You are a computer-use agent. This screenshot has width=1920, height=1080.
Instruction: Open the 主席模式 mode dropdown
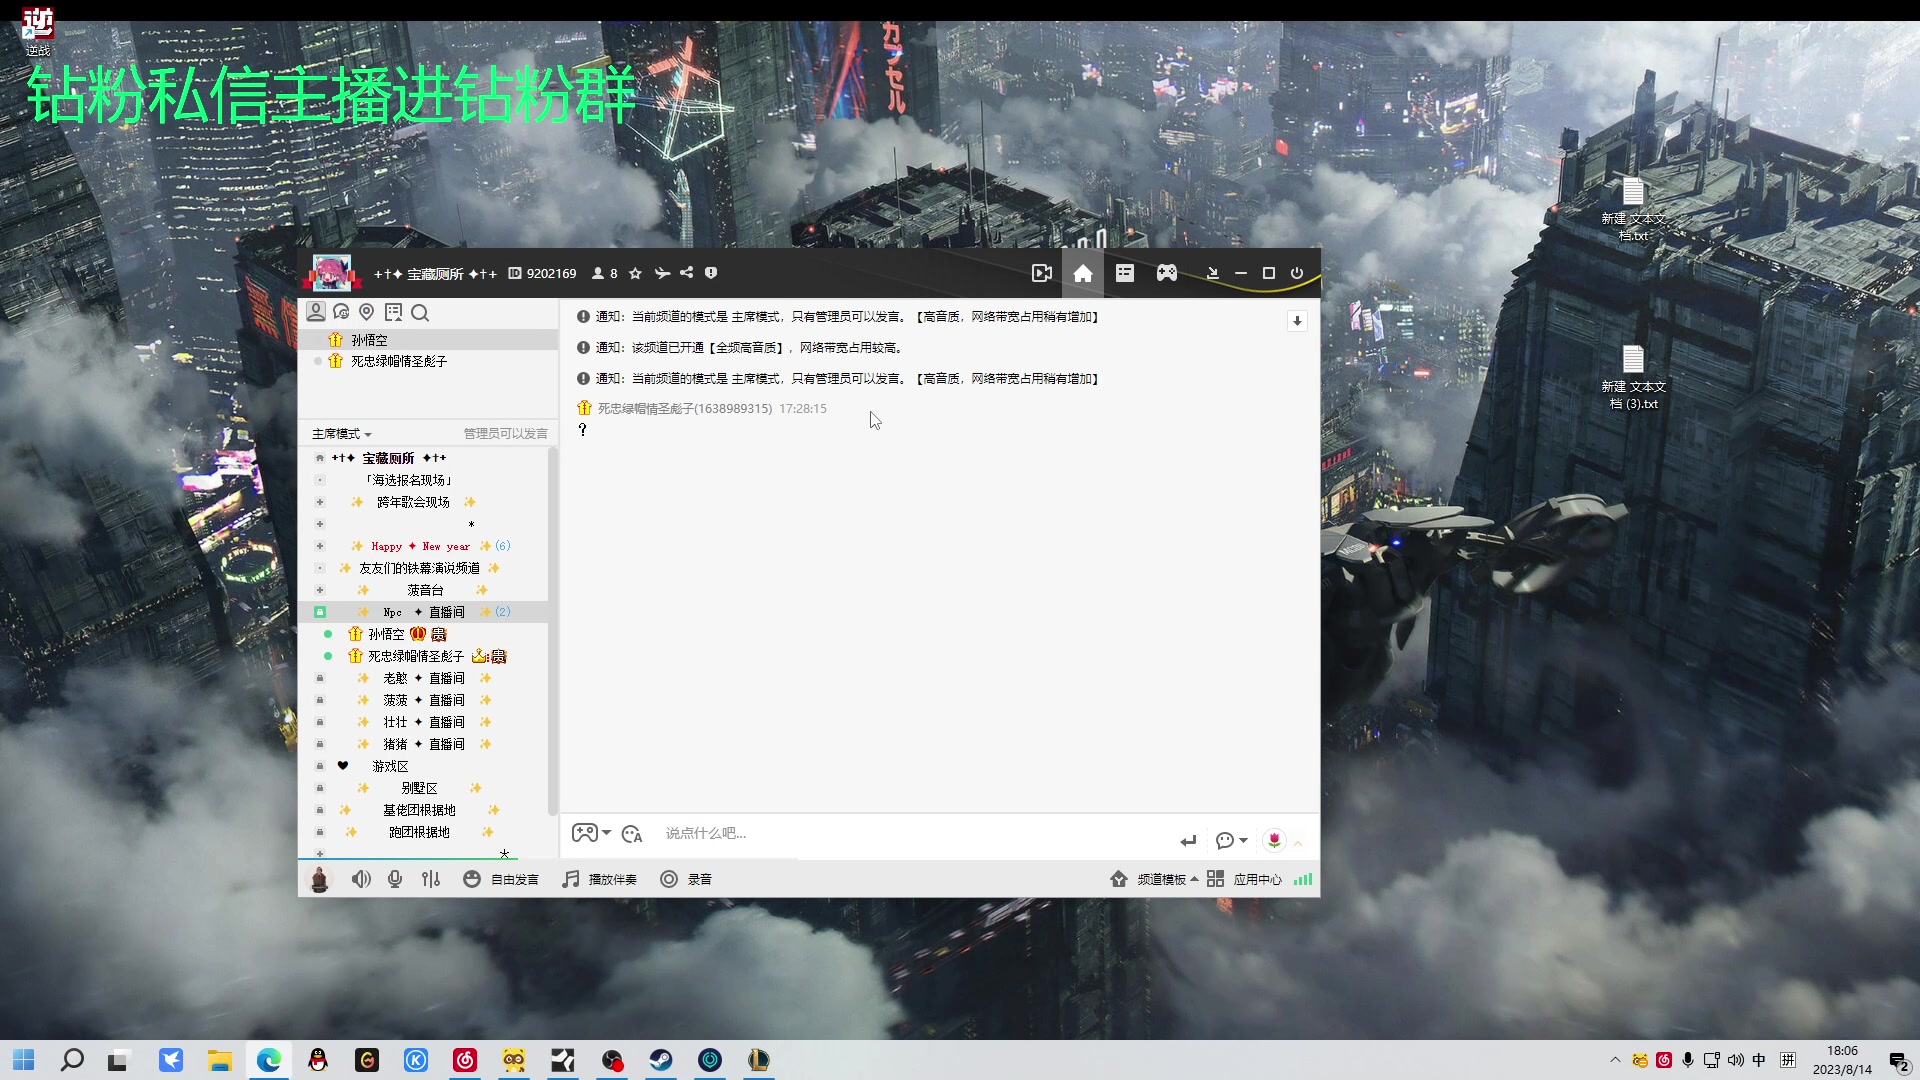coord(341,434)
